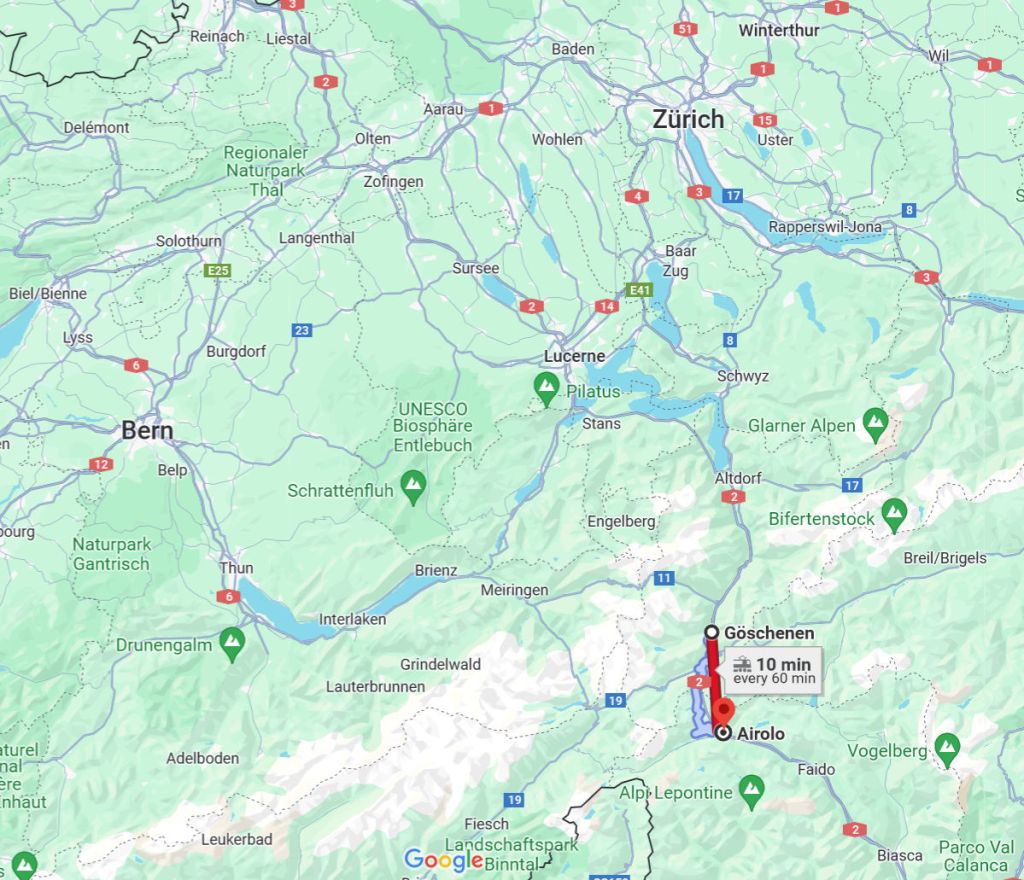Select the Interlaken town label
1024x880 pixels.
[x=352, y=619]
